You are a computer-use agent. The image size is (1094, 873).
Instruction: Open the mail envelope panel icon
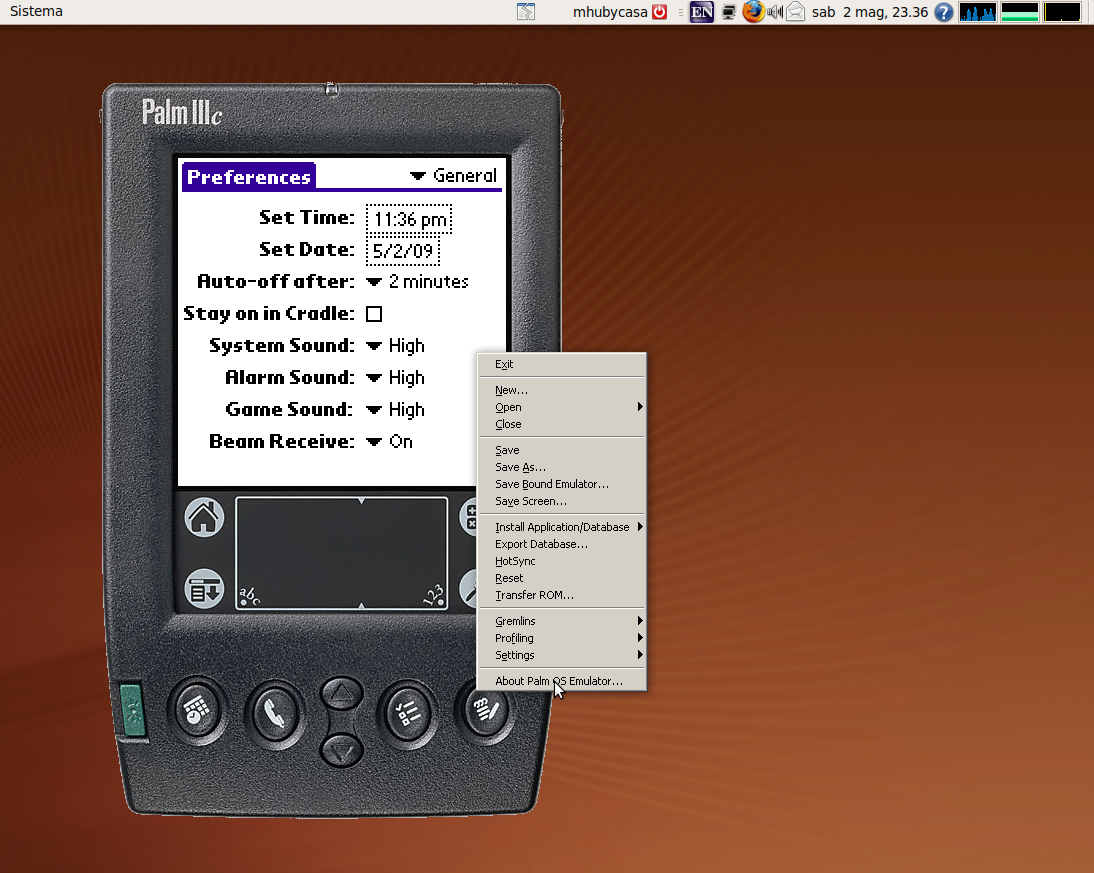point(795,12)
